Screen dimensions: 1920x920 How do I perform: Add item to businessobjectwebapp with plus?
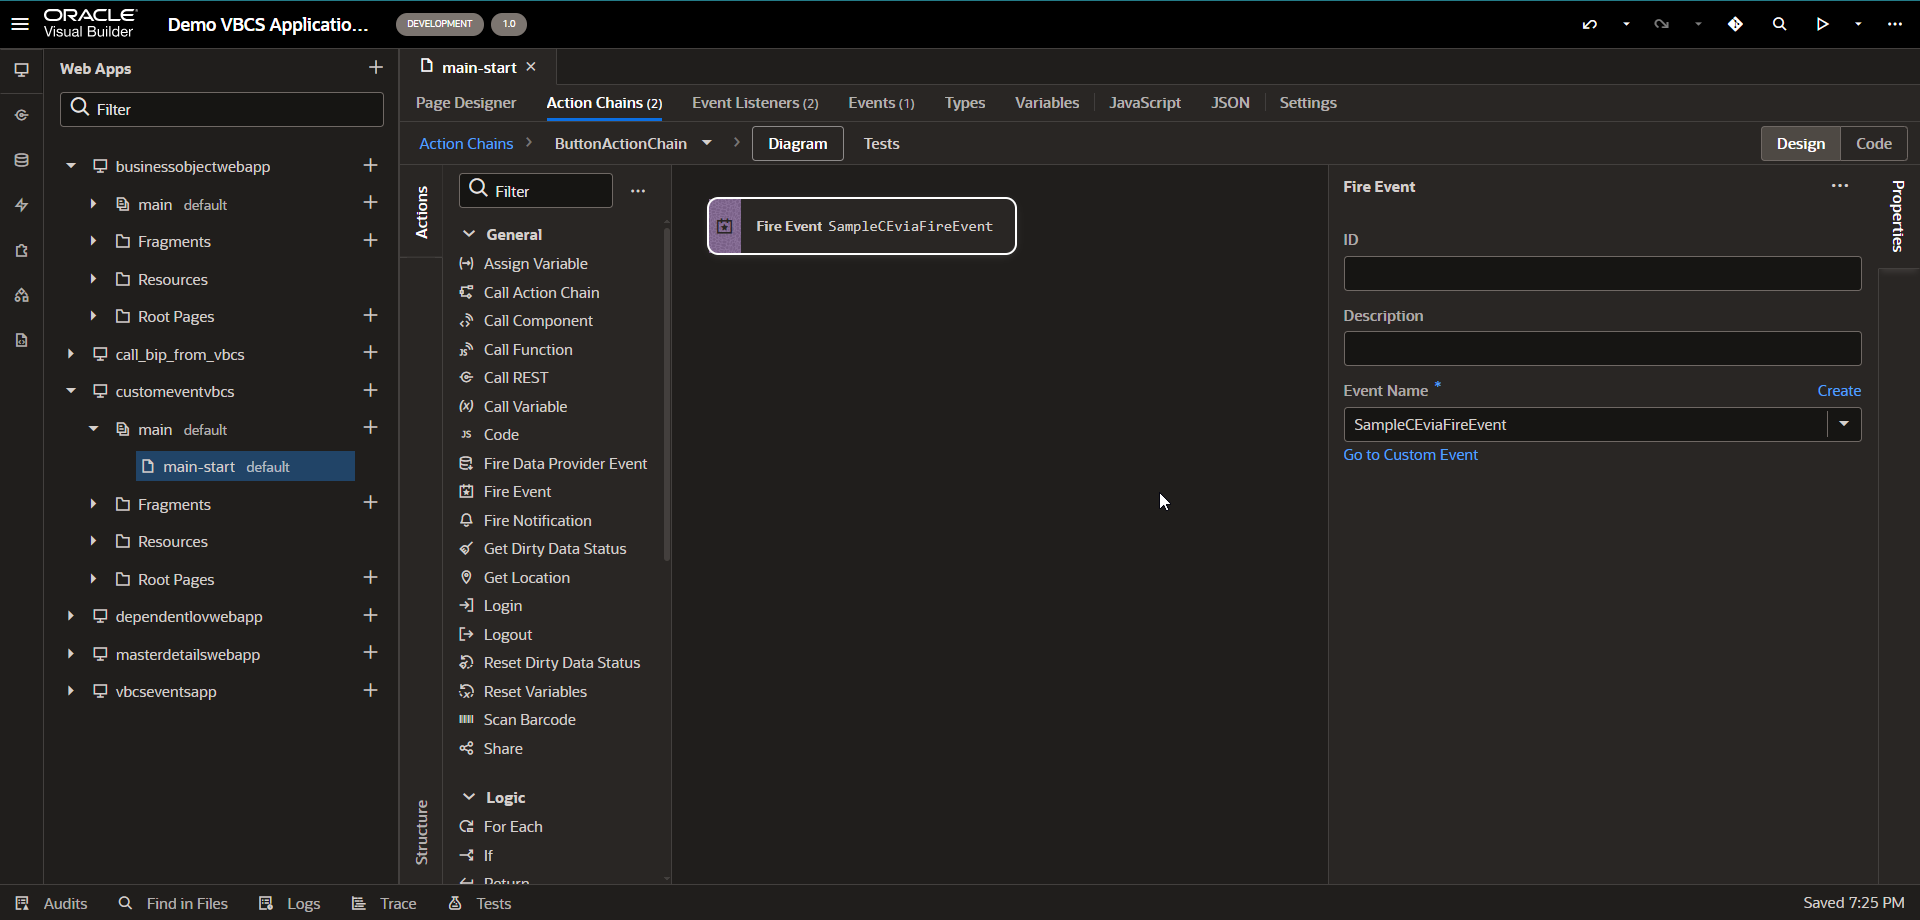point(370,165)
